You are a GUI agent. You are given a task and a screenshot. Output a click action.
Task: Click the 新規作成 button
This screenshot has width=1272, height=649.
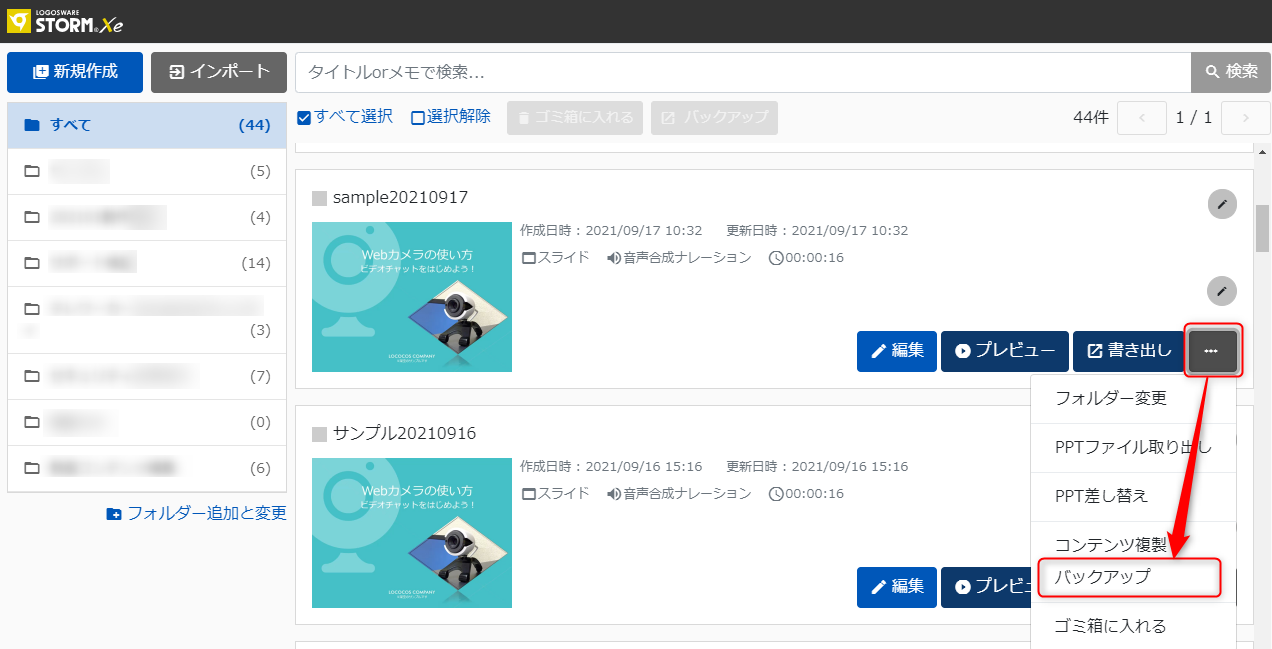(75, 72)
